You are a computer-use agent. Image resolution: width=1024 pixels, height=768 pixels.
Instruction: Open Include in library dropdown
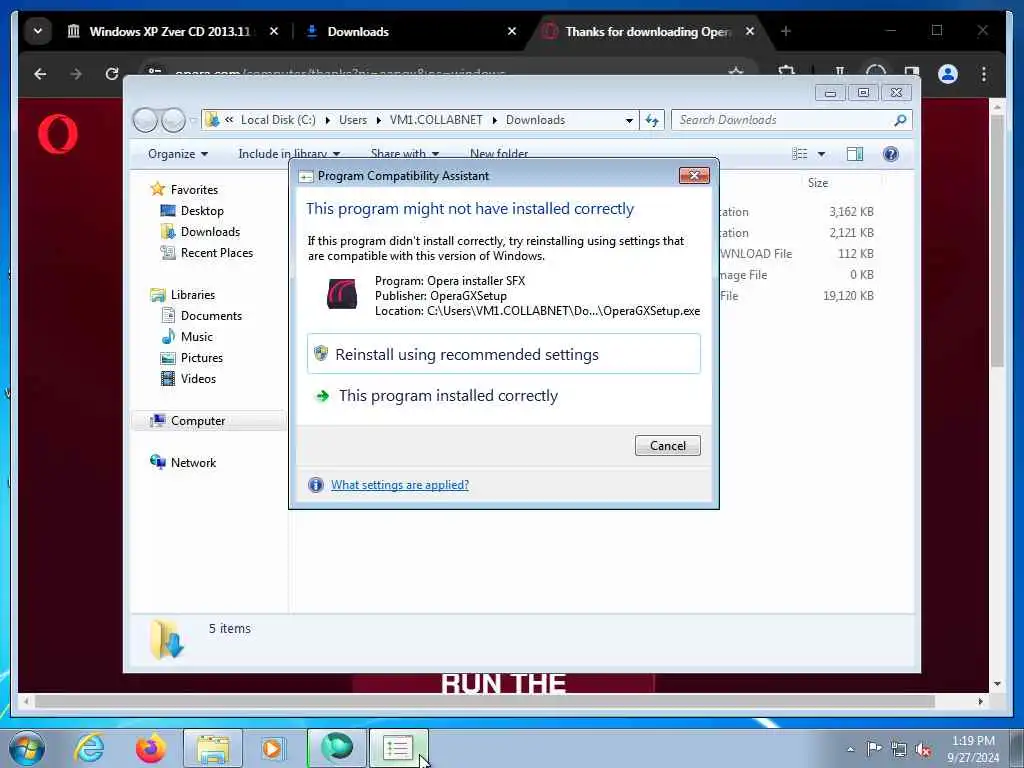[289, 153]
